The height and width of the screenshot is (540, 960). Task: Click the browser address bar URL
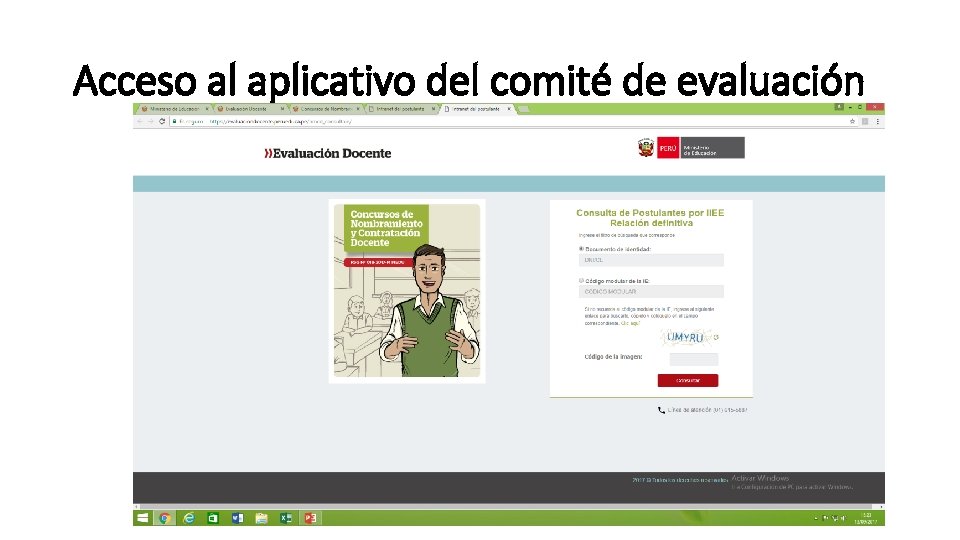click(x=280, y=121)
